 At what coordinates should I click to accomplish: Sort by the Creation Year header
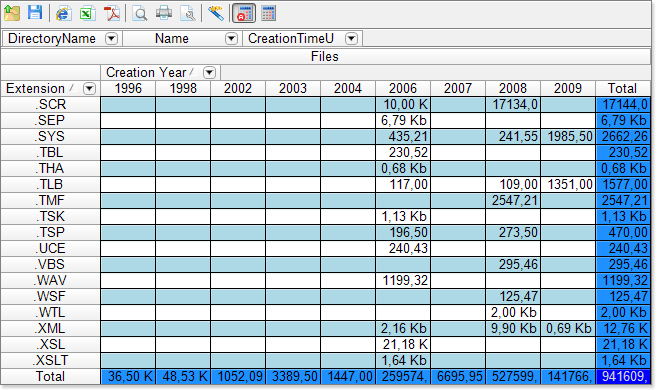pyautogui.click(x=160, y=72)
